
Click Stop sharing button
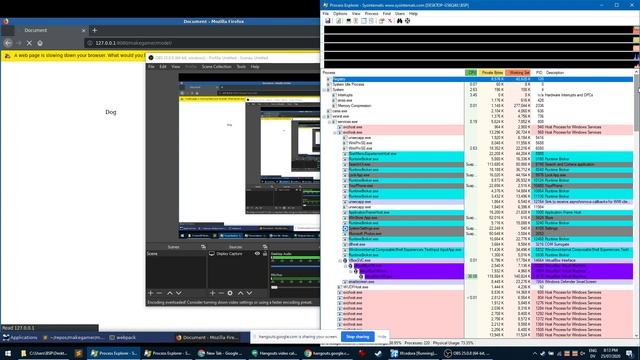point(358,337)
